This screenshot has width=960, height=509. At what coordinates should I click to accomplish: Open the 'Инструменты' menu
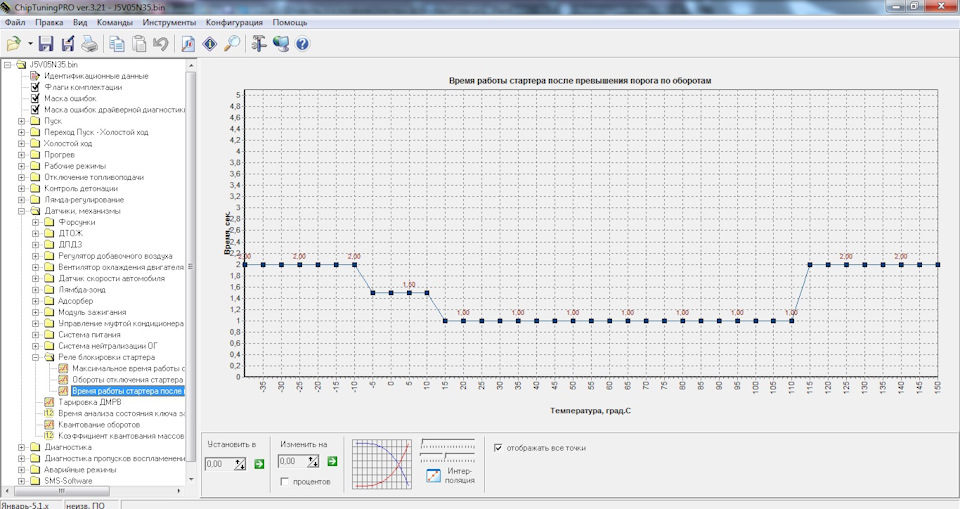click(x=169, y=23)
